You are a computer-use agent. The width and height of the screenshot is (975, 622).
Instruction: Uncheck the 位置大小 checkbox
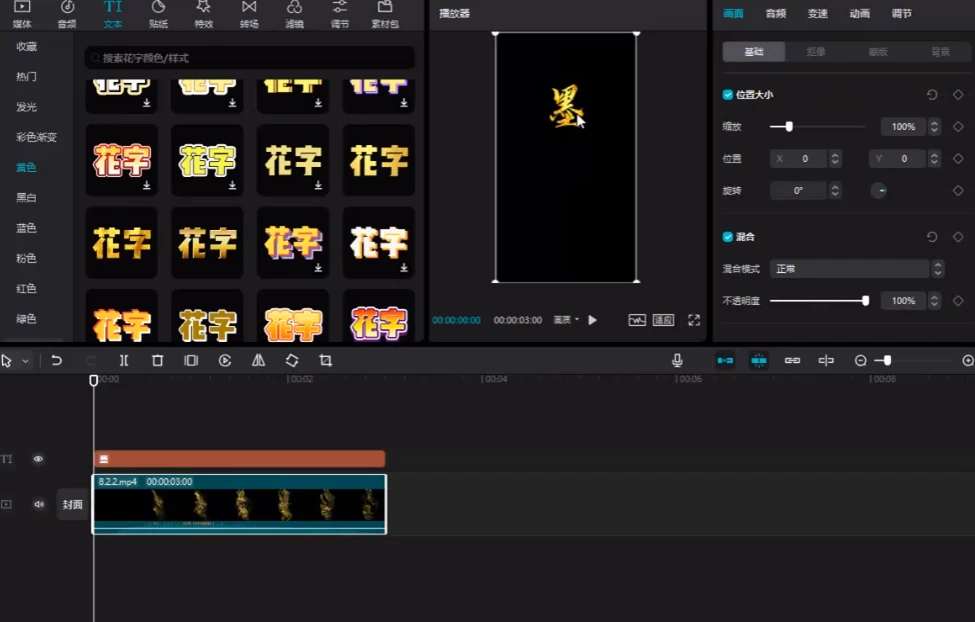728,95
